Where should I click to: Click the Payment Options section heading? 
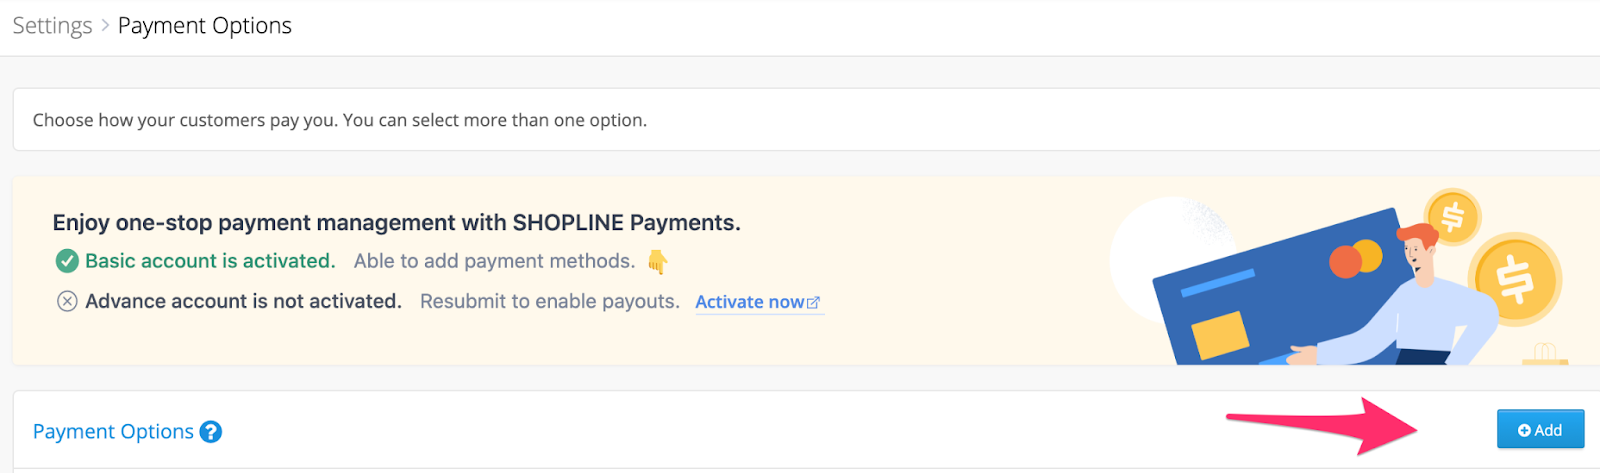tap(113, 432)
